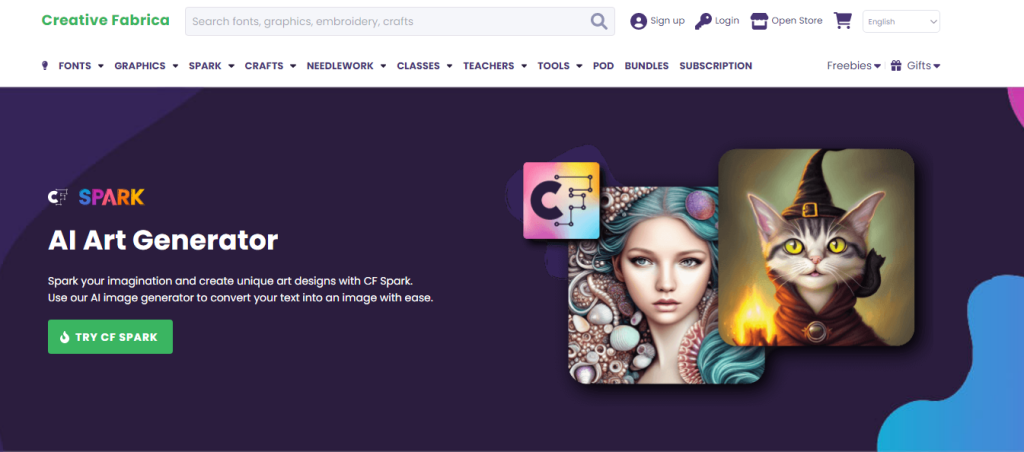Expand the CRAFTS menu arrow
The height and width of the screenshot is (452, 1024).
click(293, 66)
